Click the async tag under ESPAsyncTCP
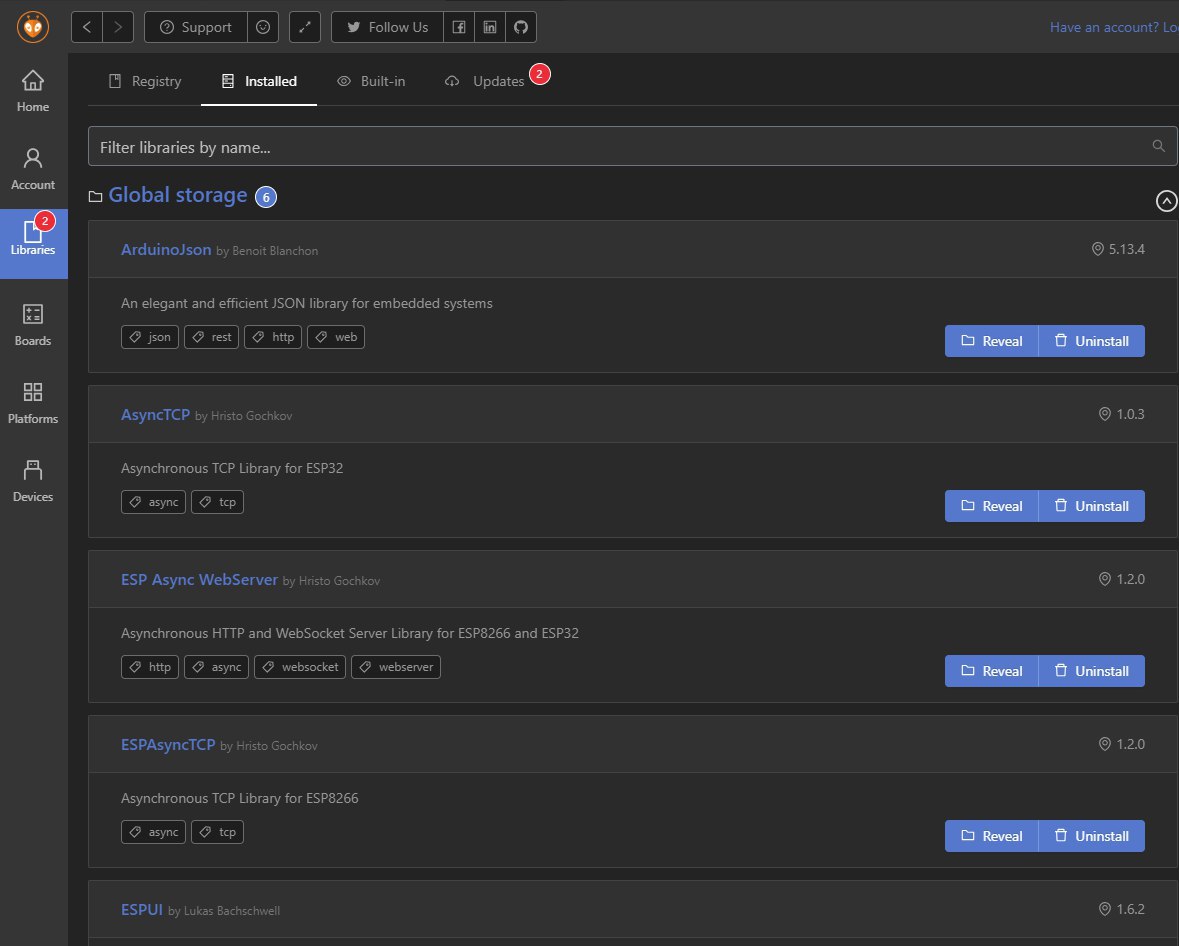1179x946 pixels. 153,832
